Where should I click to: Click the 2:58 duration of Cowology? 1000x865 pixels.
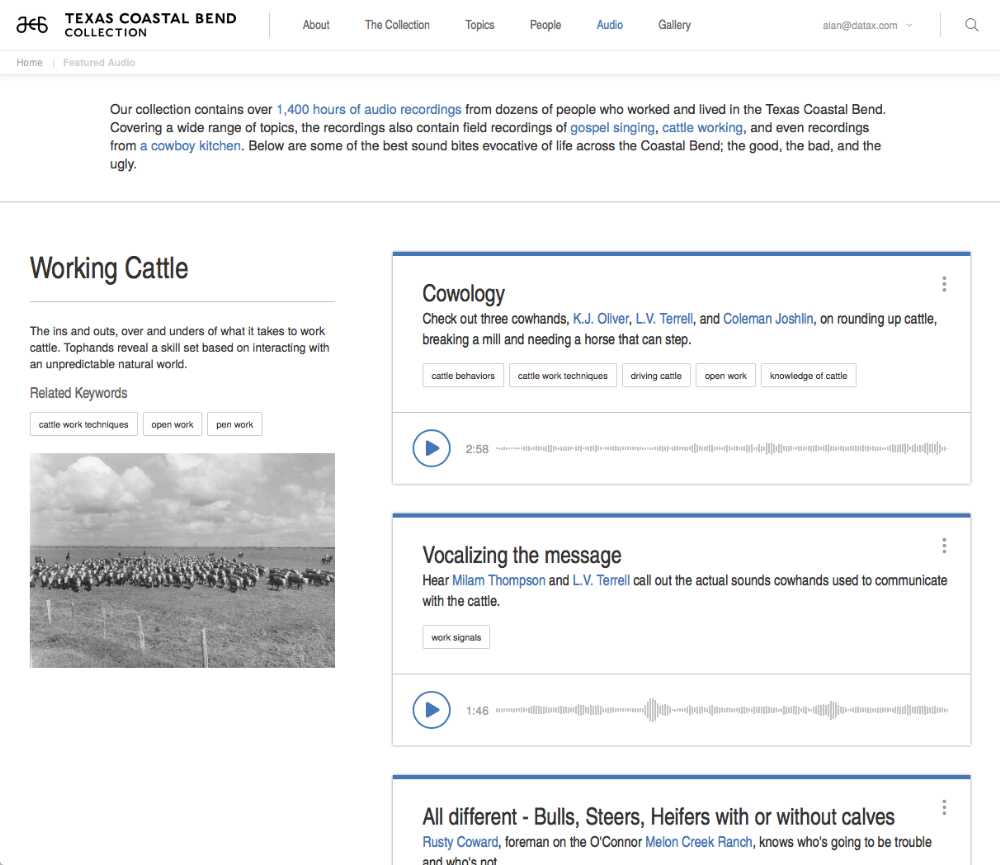477,449
